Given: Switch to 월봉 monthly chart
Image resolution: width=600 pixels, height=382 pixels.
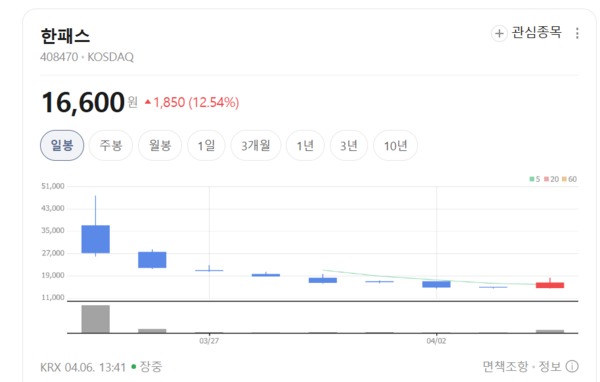Looking at the screenshot, I should [x=160, y=145].
